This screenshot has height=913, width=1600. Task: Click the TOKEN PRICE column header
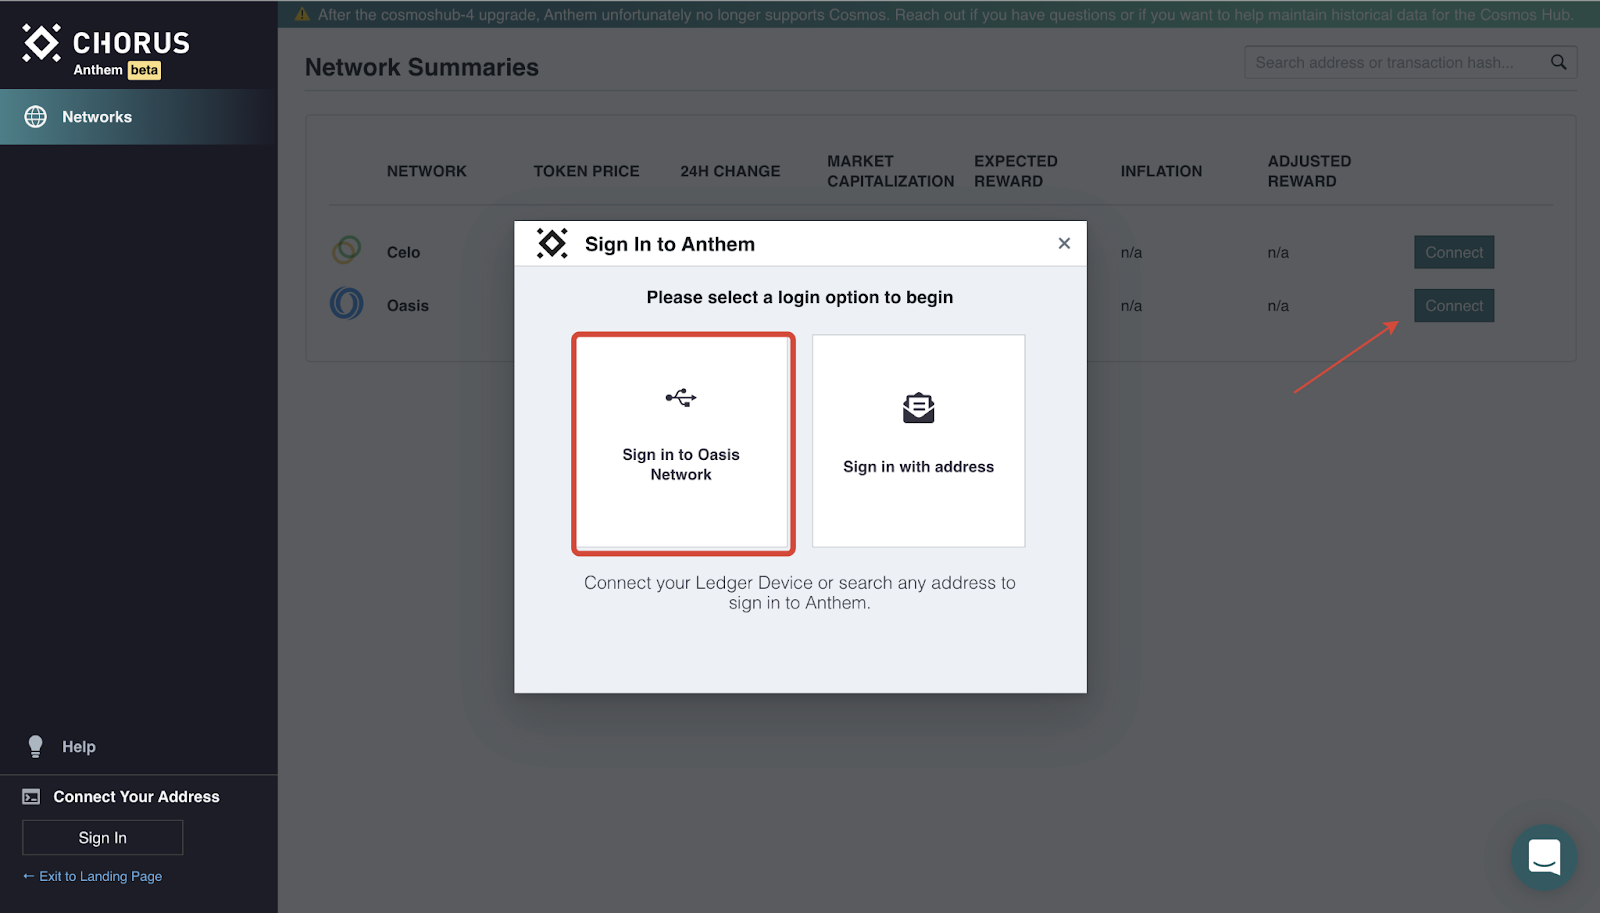tap(586, 171)
